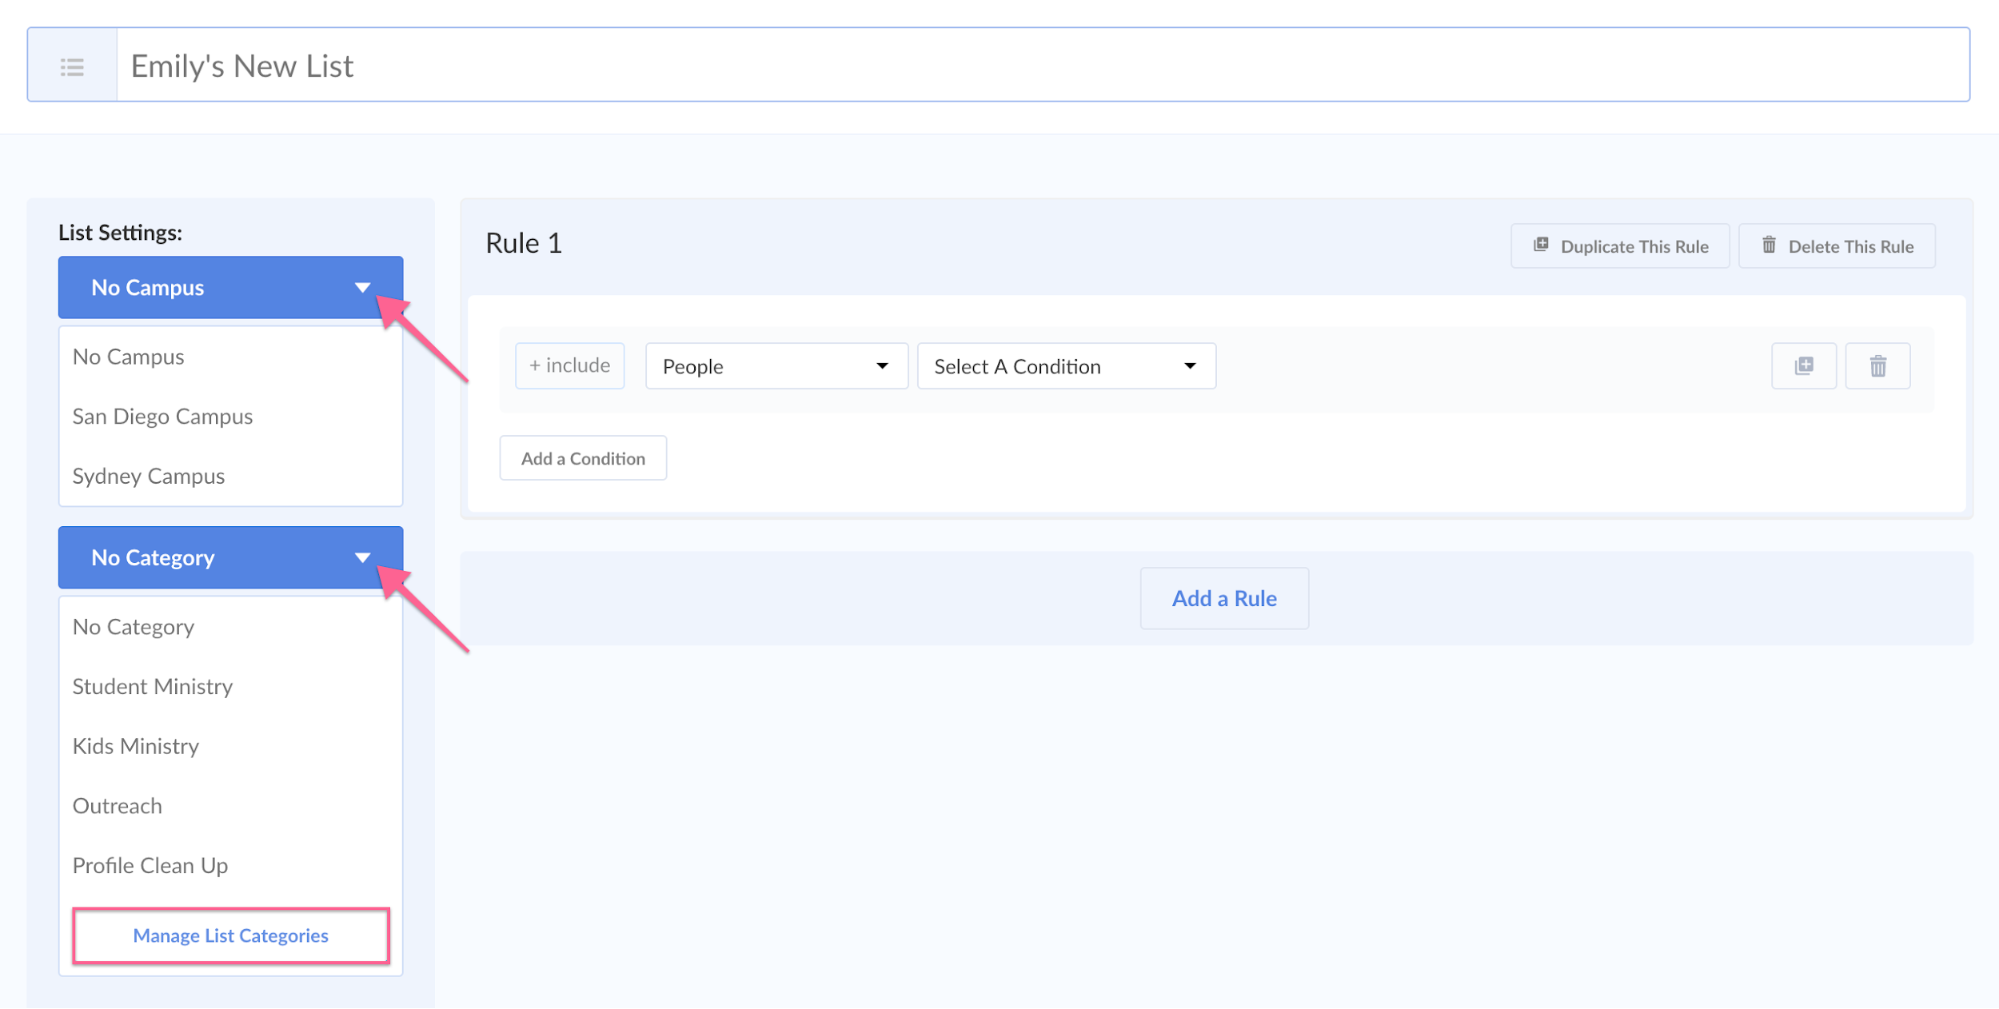
Task: Select No Campus option in list
Action: [x=128, y=357]
